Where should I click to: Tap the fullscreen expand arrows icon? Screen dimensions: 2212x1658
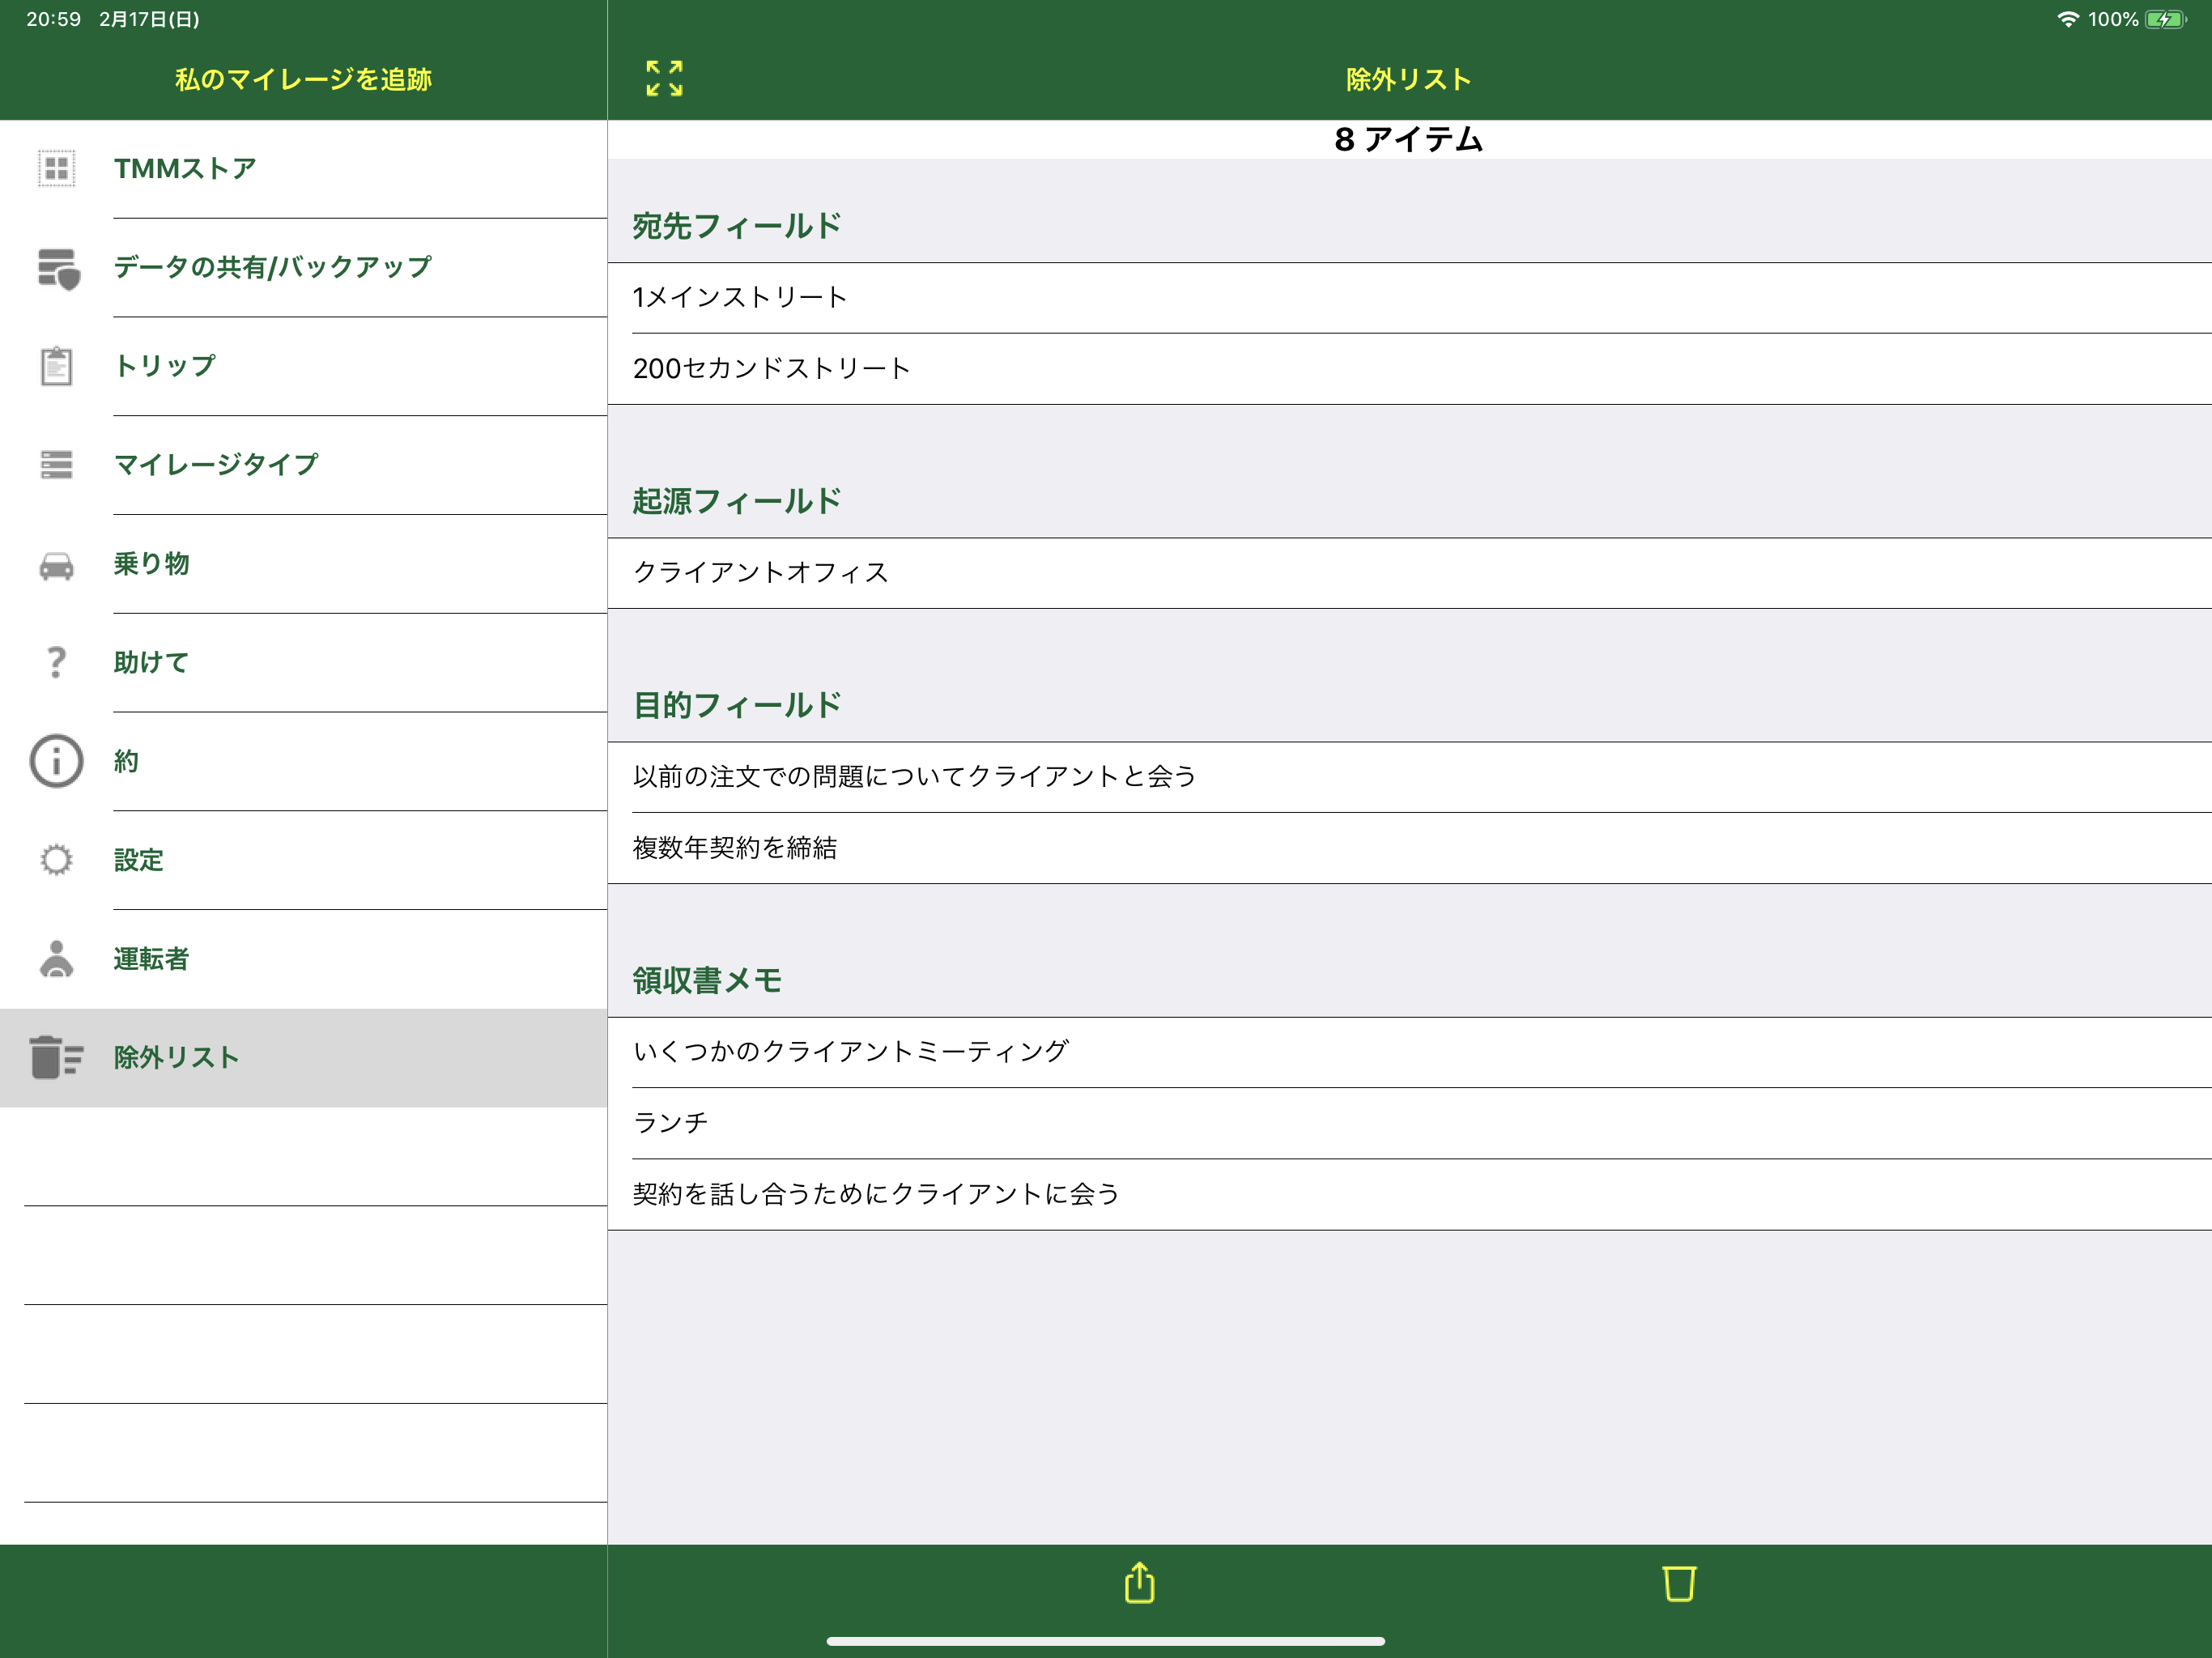click(664, 78)
